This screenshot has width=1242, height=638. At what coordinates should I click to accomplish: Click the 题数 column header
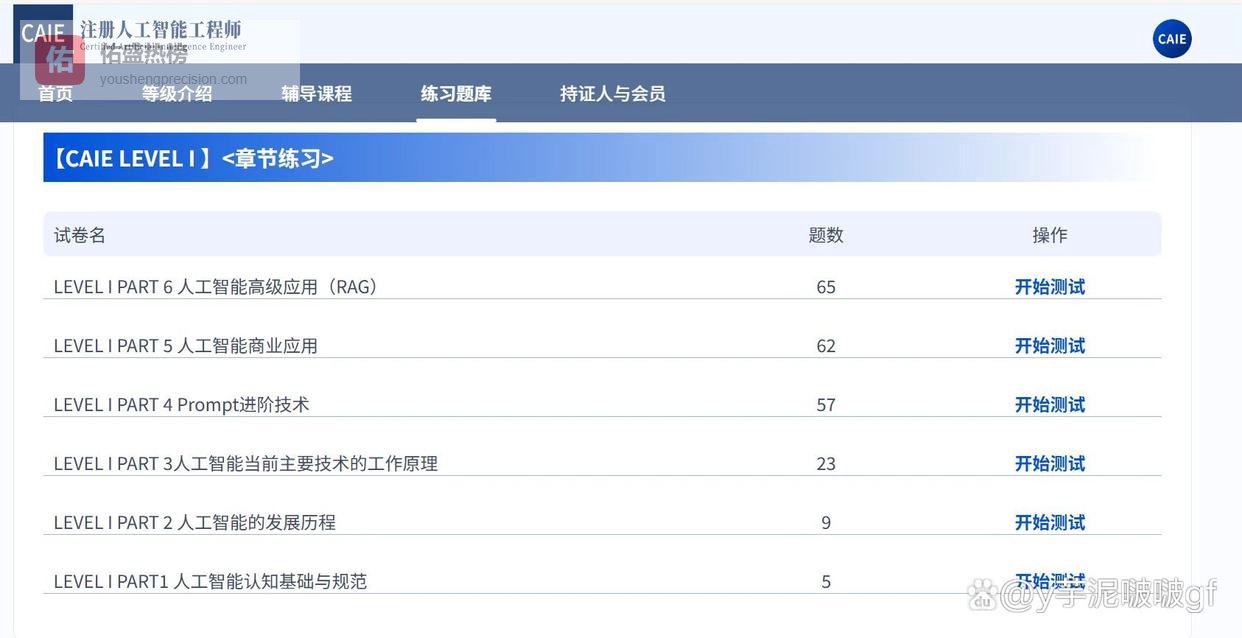click(x=826, y=235)
